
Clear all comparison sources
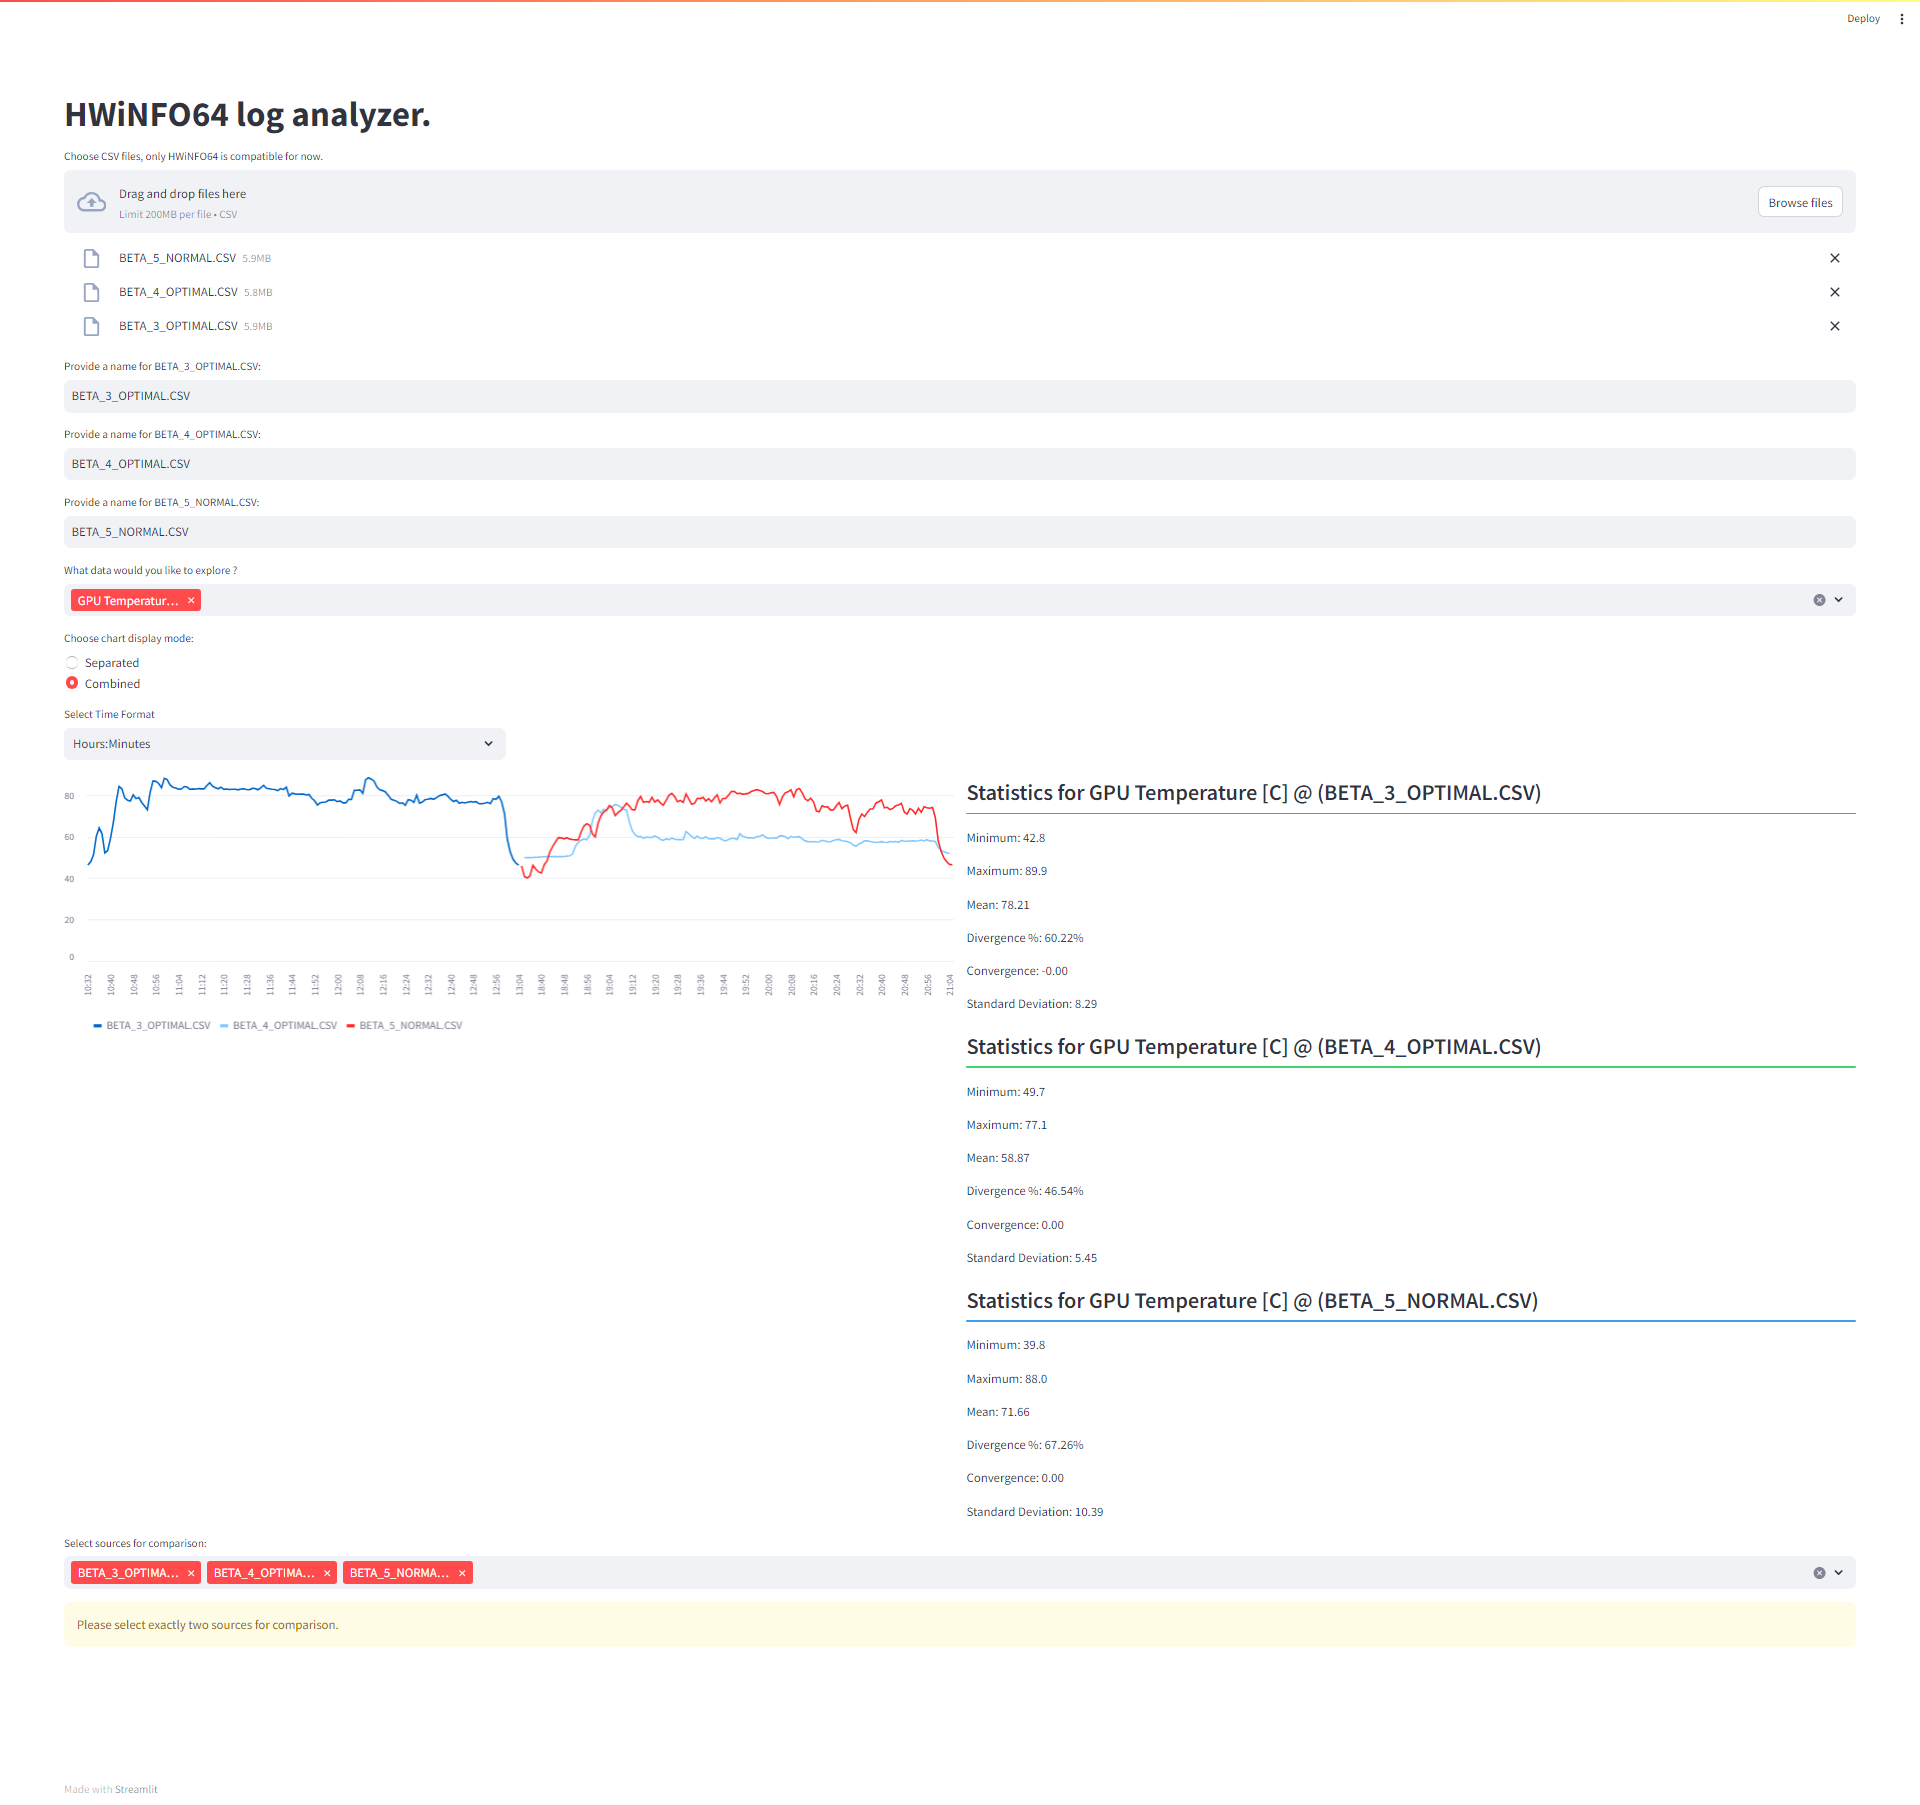(1819, 1573)
